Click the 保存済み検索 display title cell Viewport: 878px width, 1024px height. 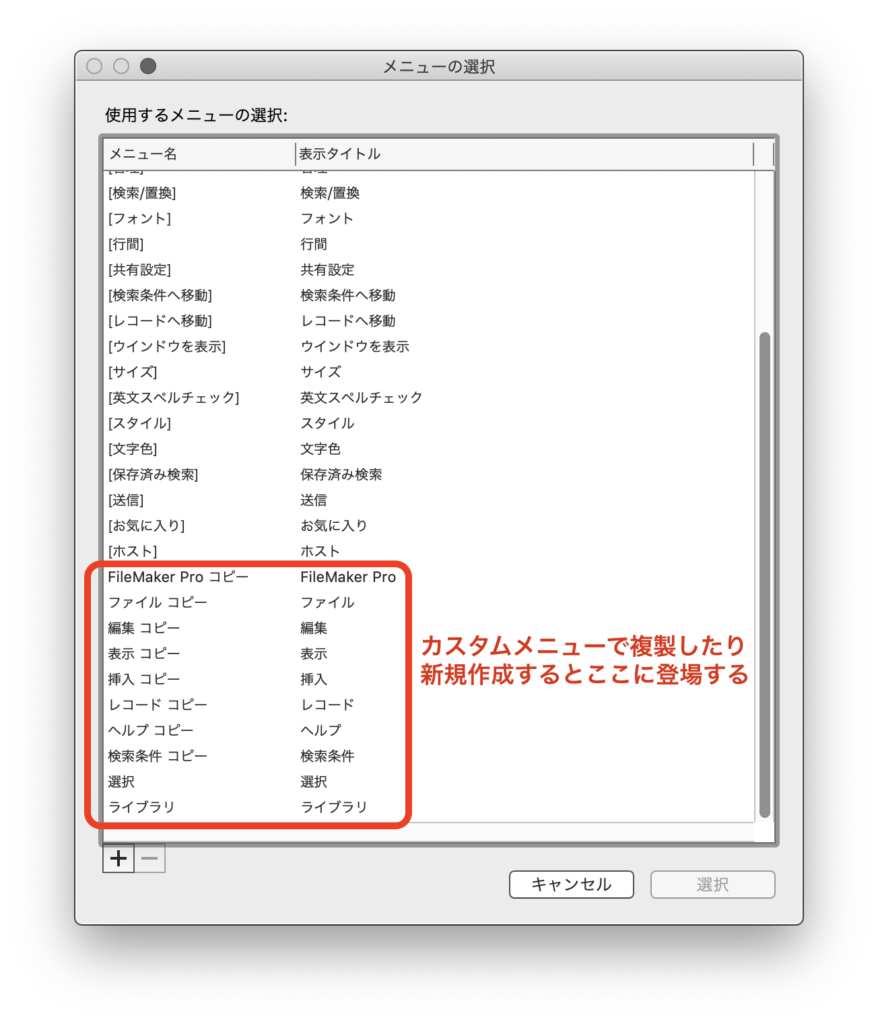pyautogui.click(x=341, y=474)
